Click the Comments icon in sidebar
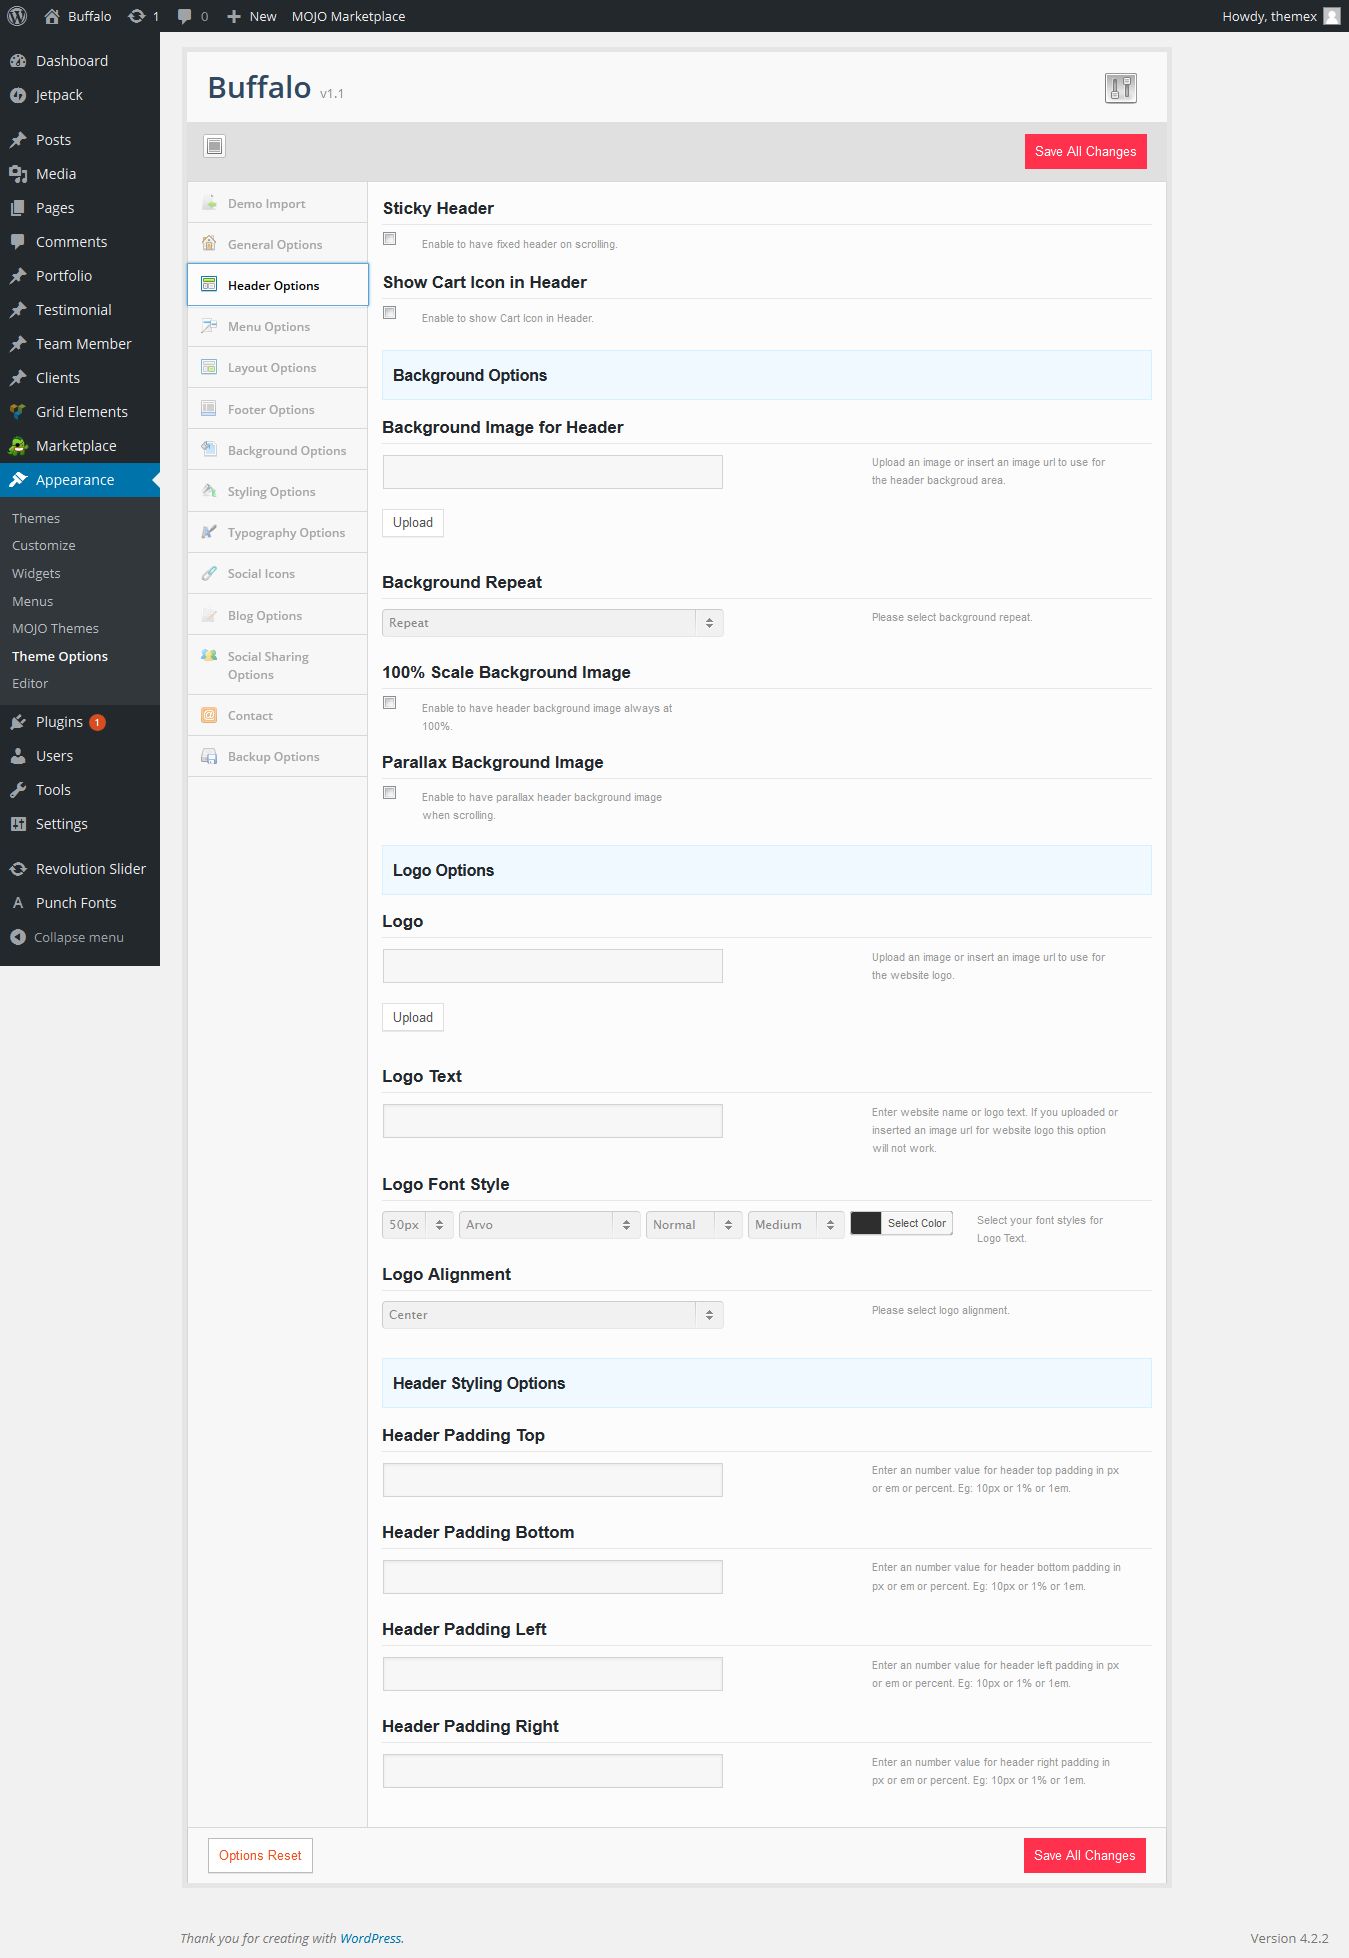Image resolution: width=1349 pixels, height=1958 pixels. (18, 242)
